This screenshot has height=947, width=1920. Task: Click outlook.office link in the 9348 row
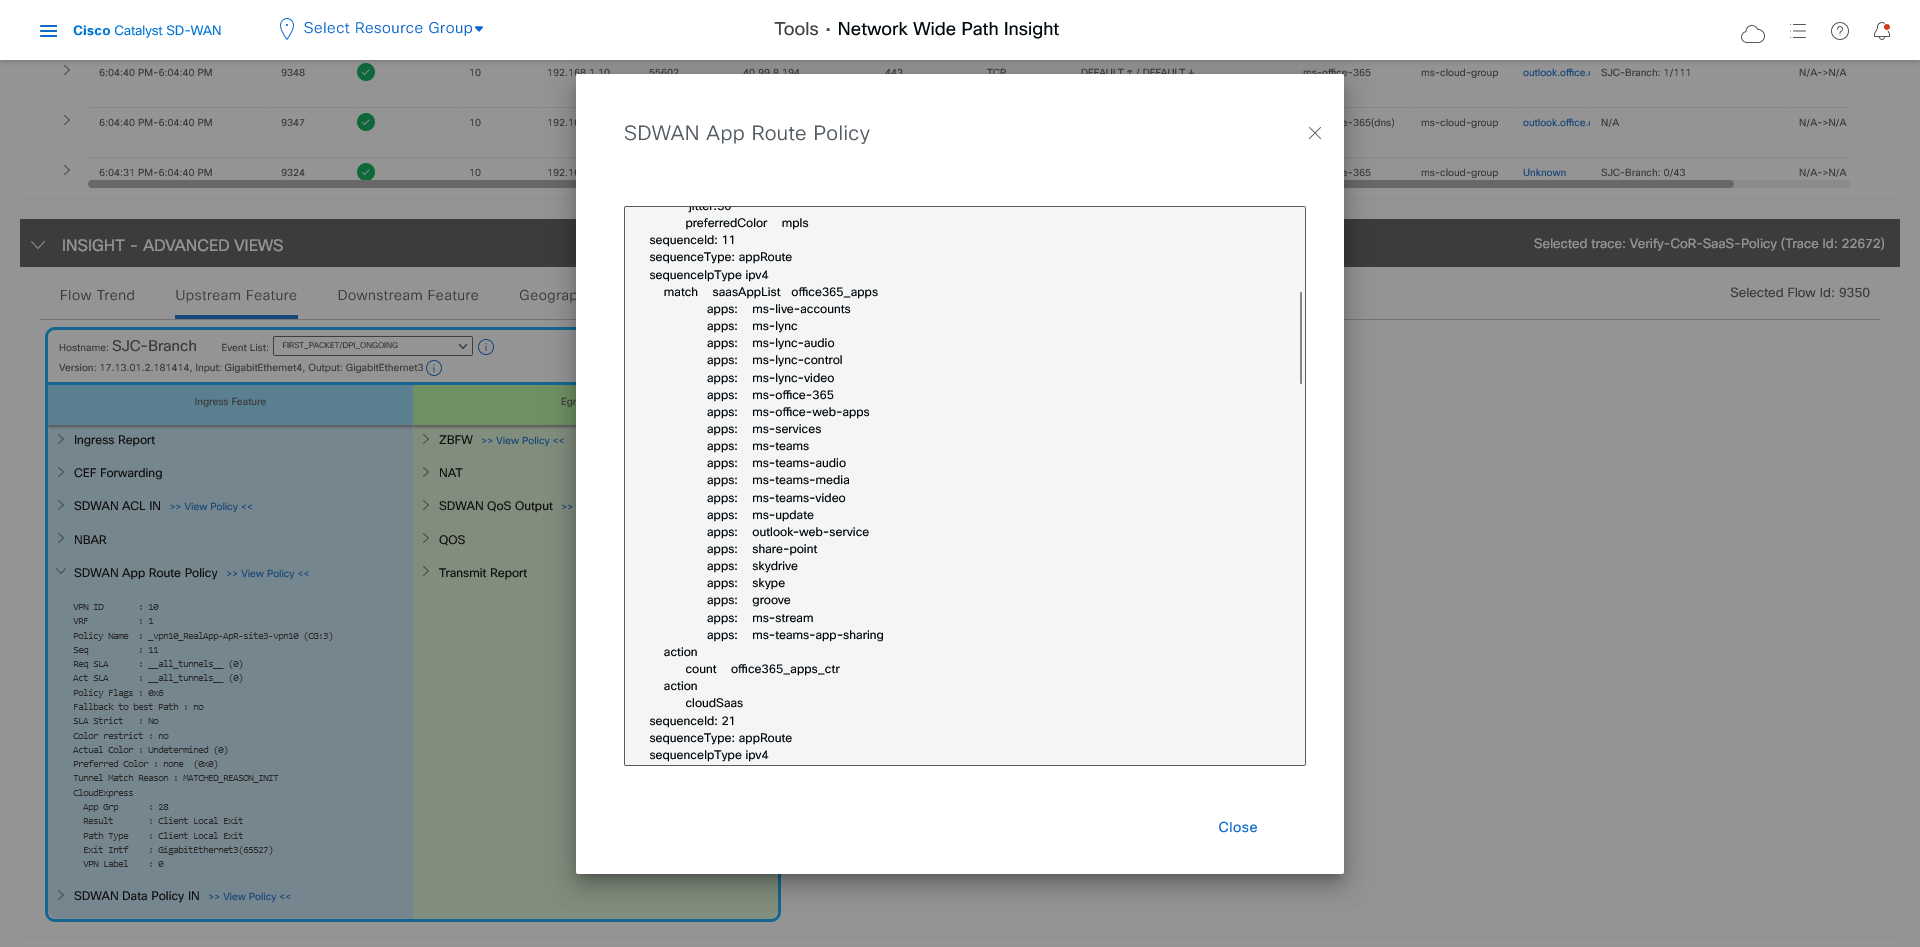(x=1556, y=73)
